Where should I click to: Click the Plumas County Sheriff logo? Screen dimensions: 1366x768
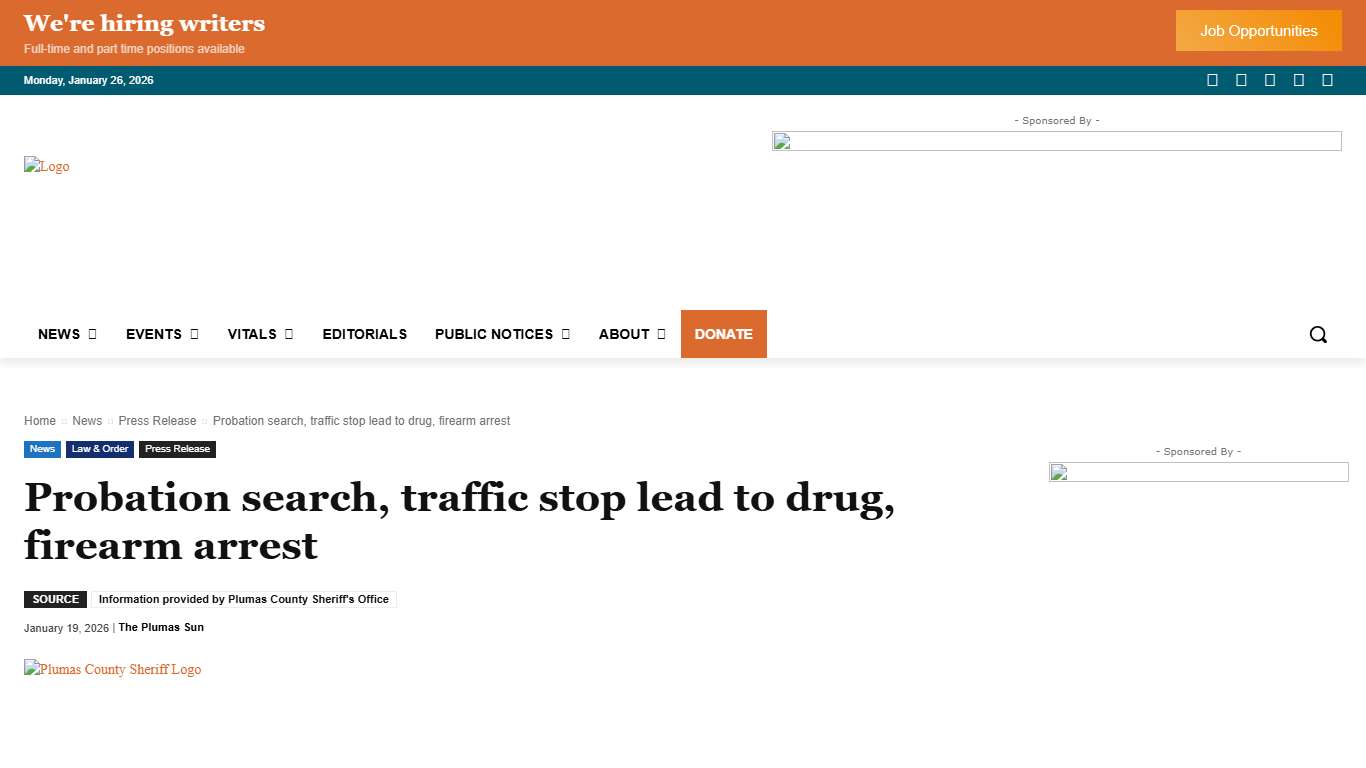click(112, 669)
